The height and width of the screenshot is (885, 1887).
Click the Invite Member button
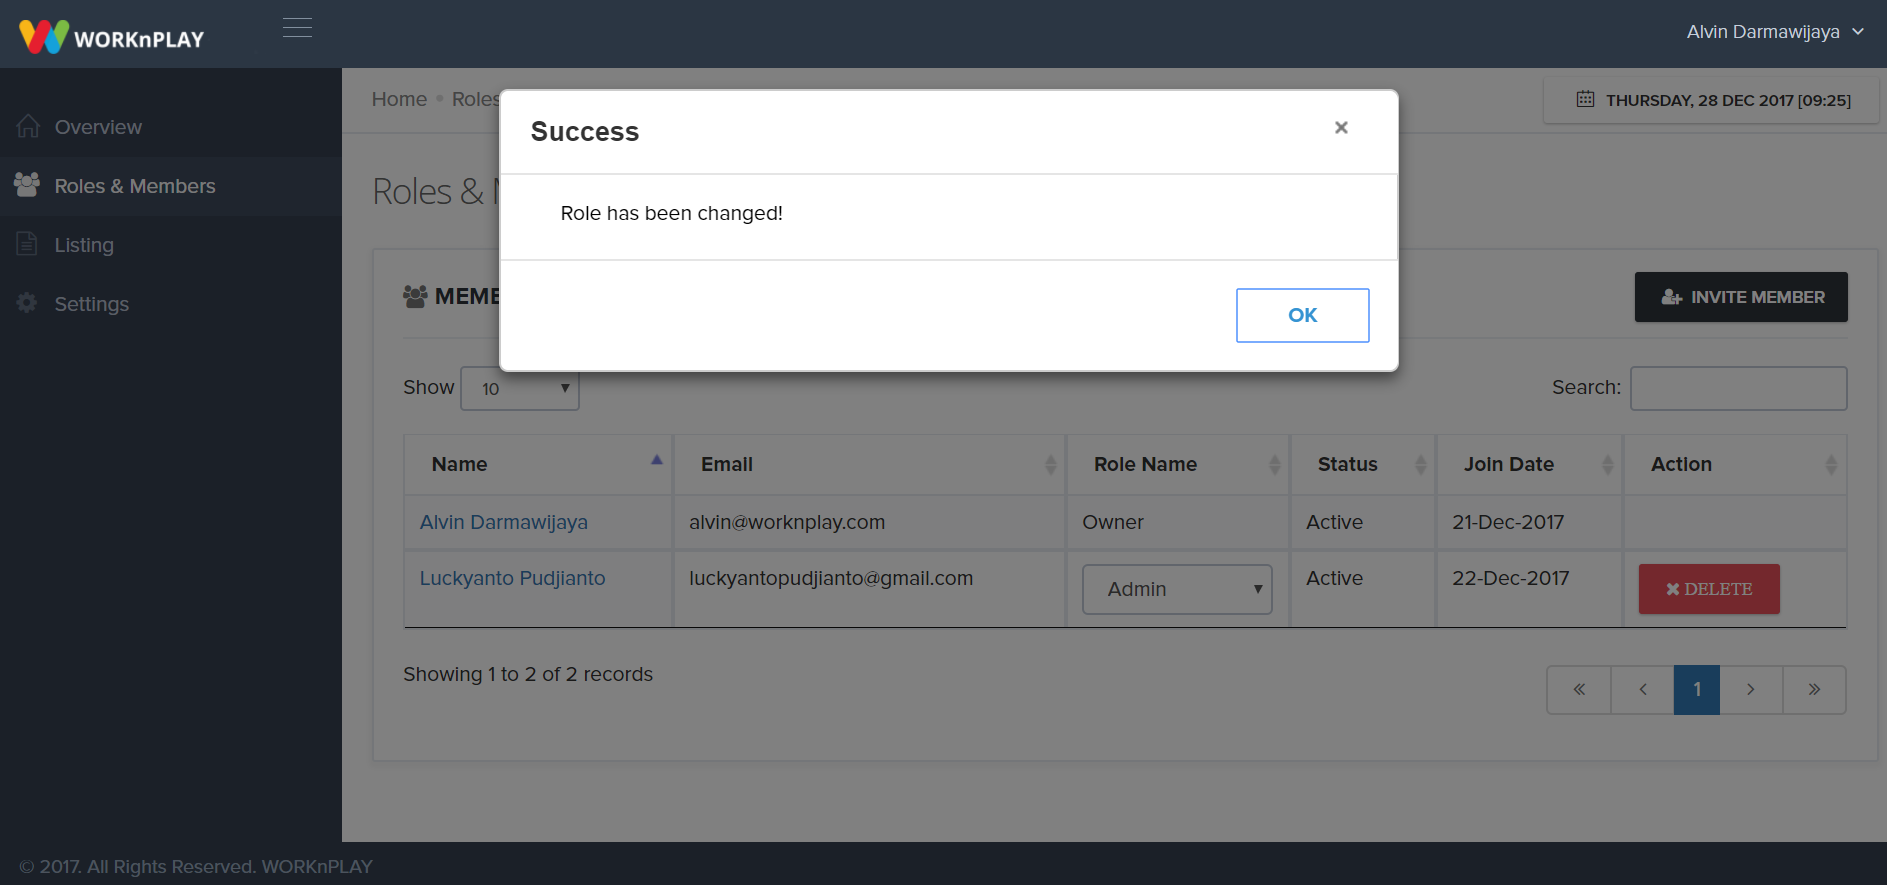(x=1740, y=297)
